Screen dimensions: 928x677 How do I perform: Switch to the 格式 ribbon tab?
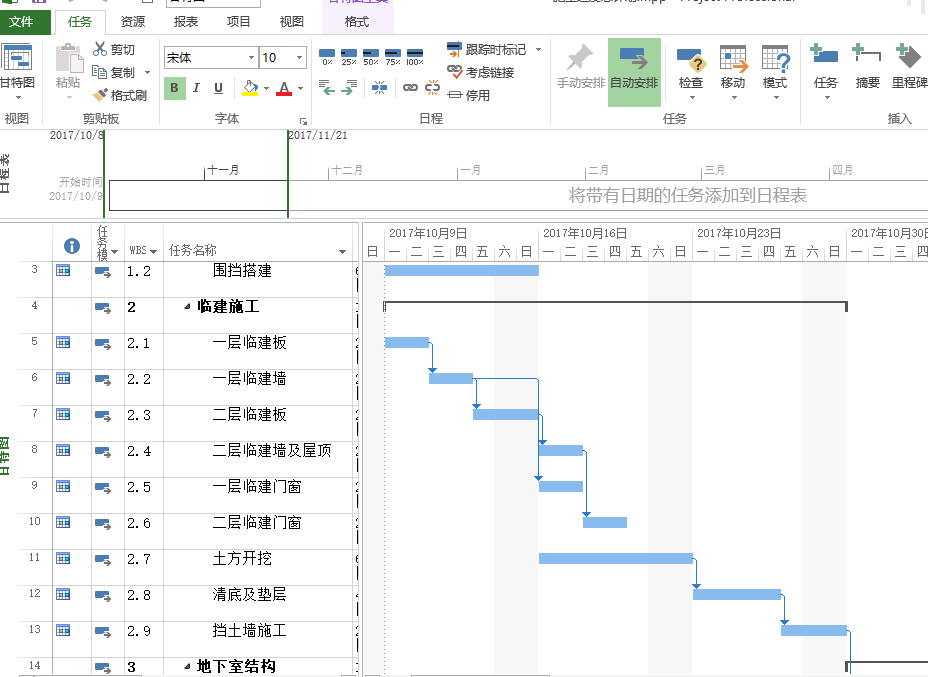(x=357, y=22)
